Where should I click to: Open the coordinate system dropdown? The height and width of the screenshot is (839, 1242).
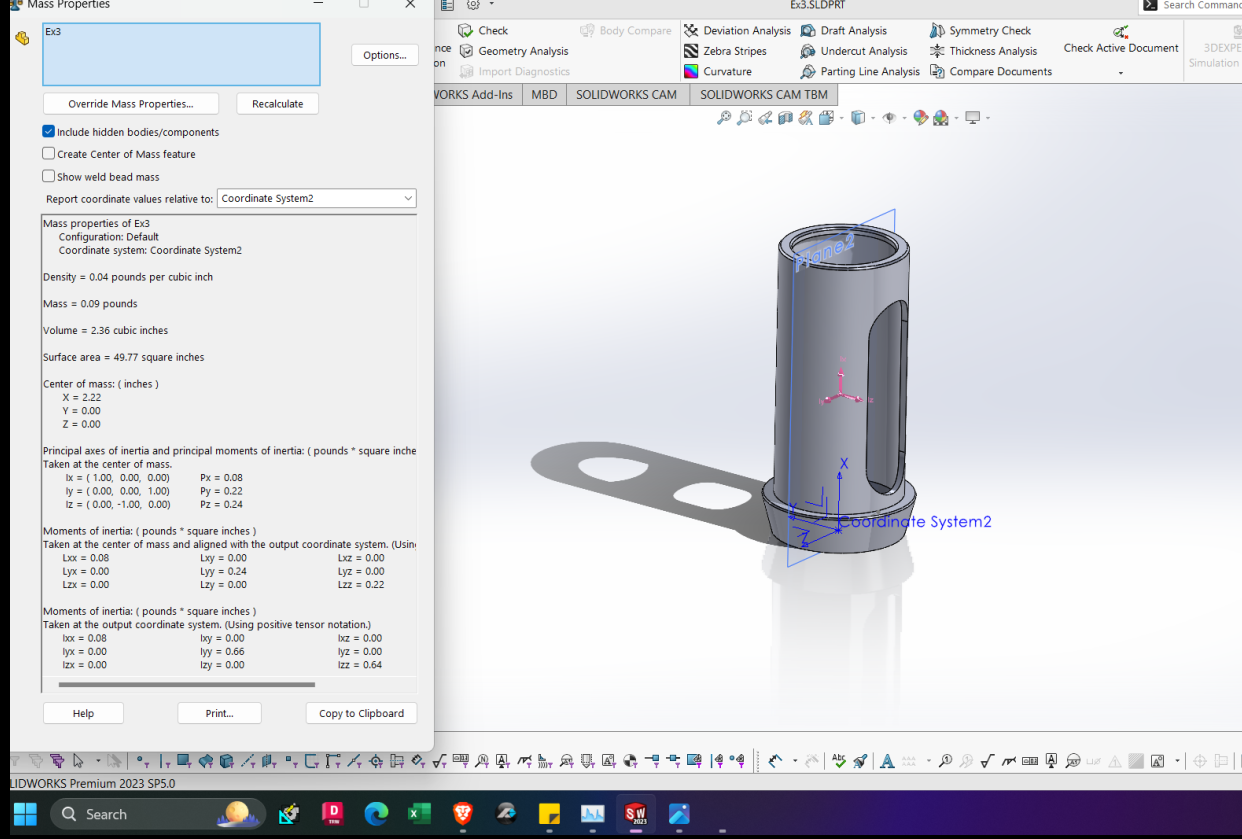(316, 198)
